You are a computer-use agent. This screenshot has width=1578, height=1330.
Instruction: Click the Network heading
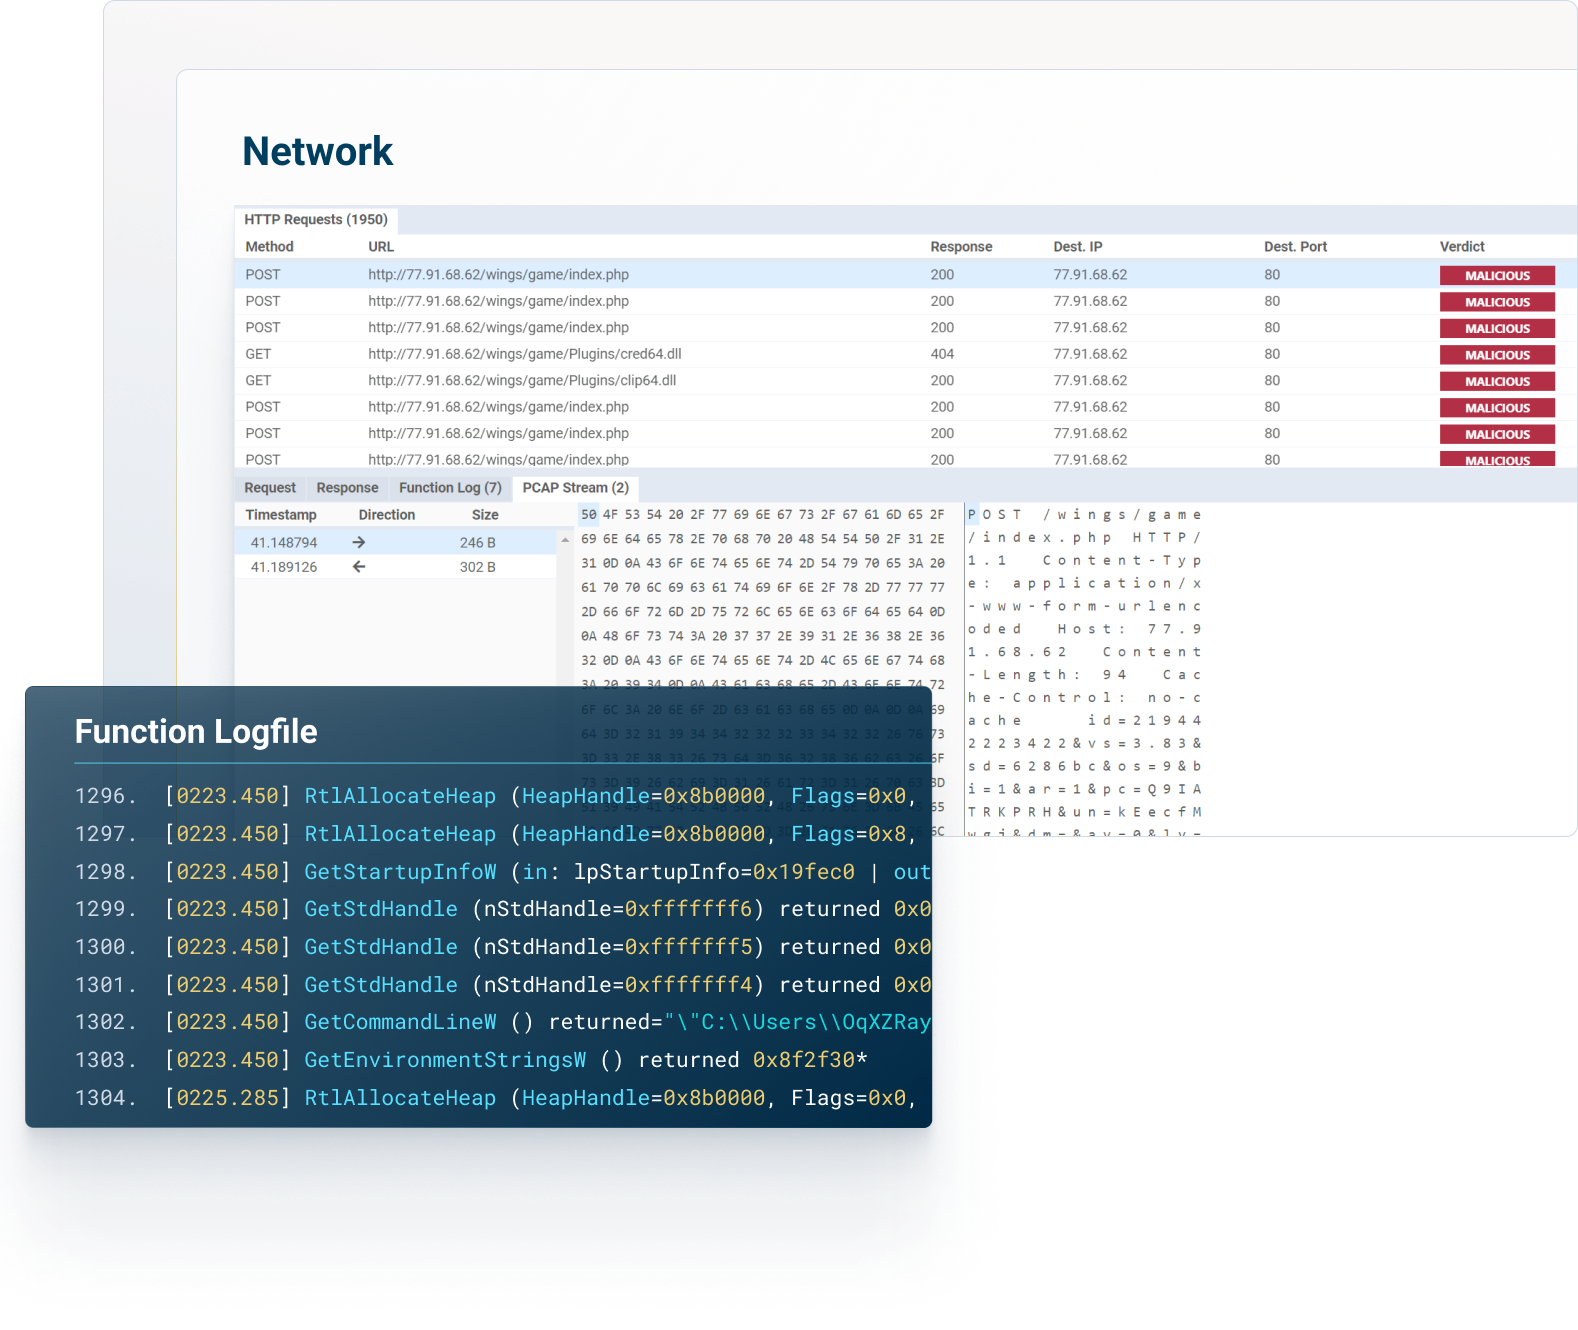click(318, 152)
